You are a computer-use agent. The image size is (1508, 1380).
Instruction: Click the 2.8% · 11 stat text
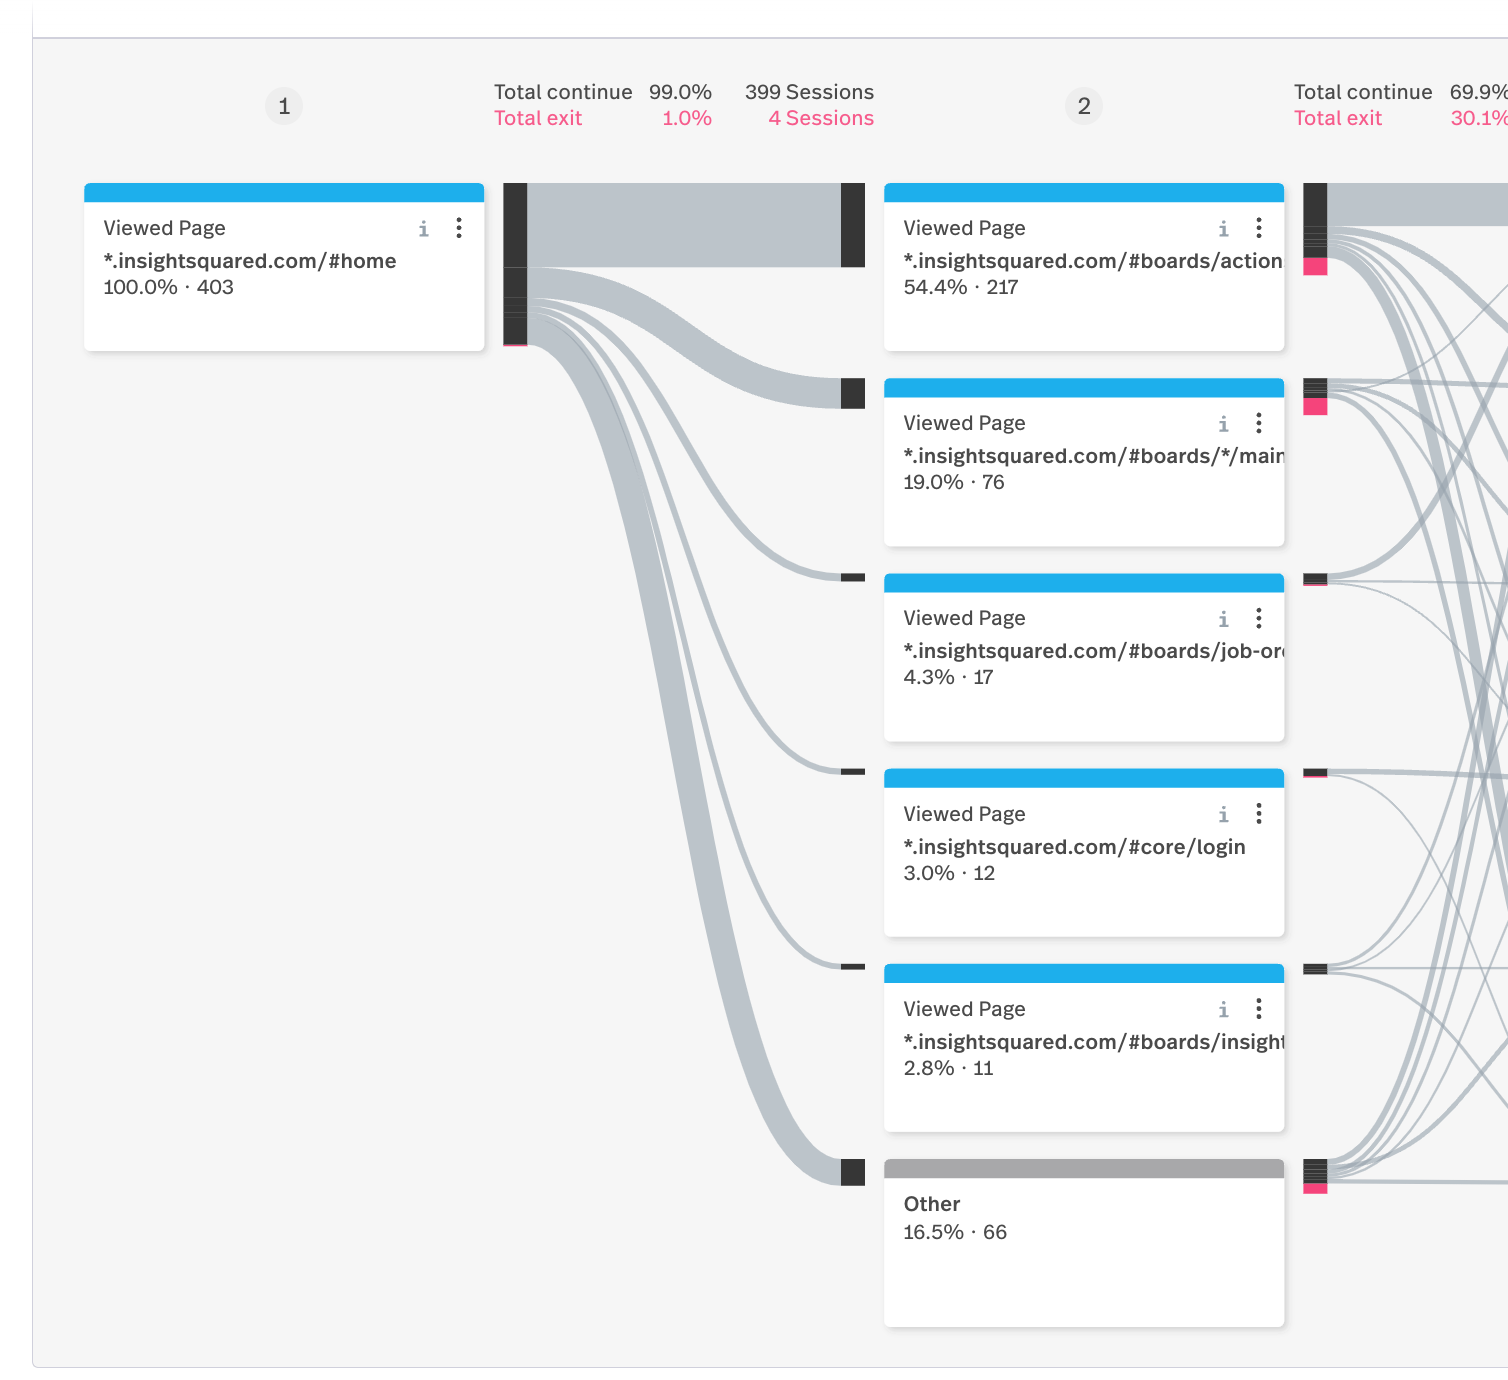coord(948,1068)
